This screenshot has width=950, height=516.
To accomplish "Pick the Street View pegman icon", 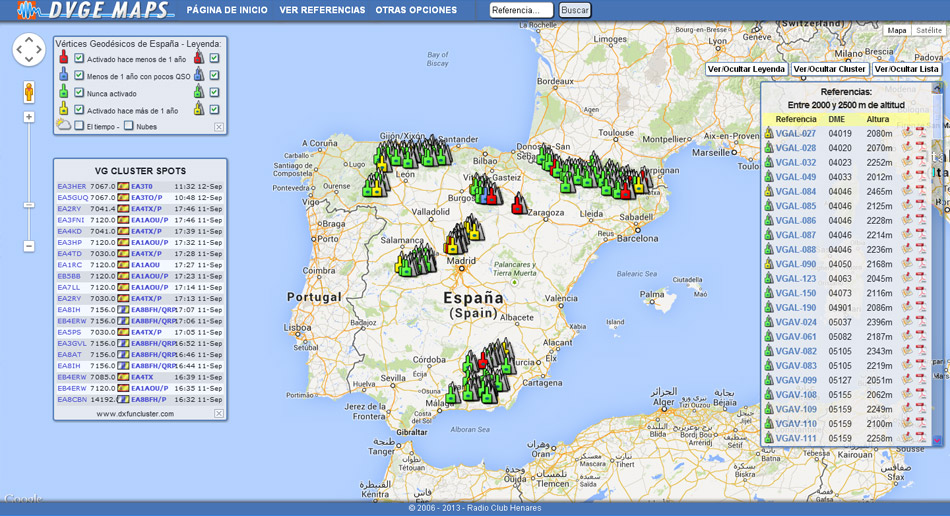I will 28,92.
